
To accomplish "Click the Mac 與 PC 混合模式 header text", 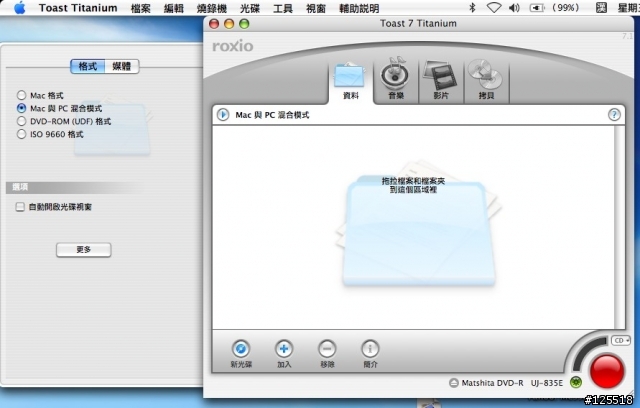I will [272, 115].
